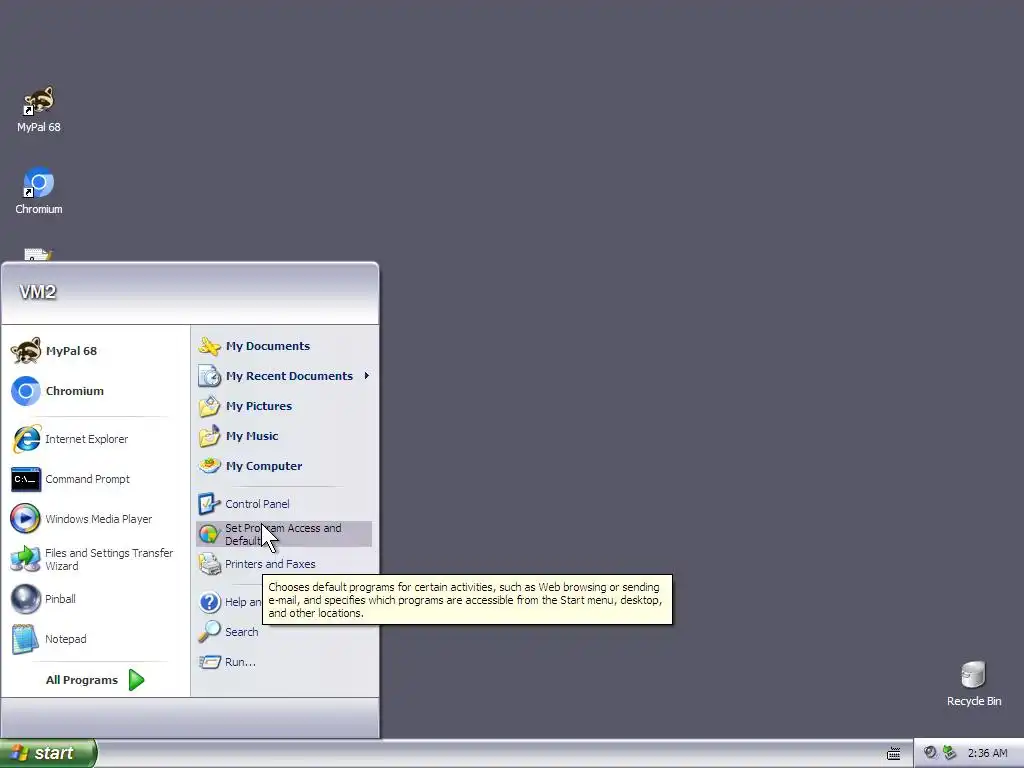Open the MyPal 68 desktop shortcut icon
This screenshot has width=1024, height=768.
[39, 101]
